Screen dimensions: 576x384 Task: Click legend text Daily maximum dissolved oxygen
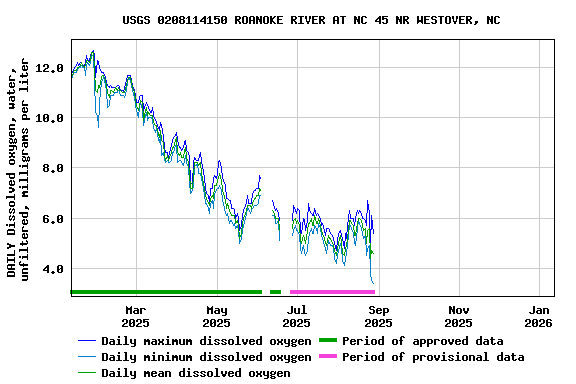pyautogui.click(x=206, y=341)
